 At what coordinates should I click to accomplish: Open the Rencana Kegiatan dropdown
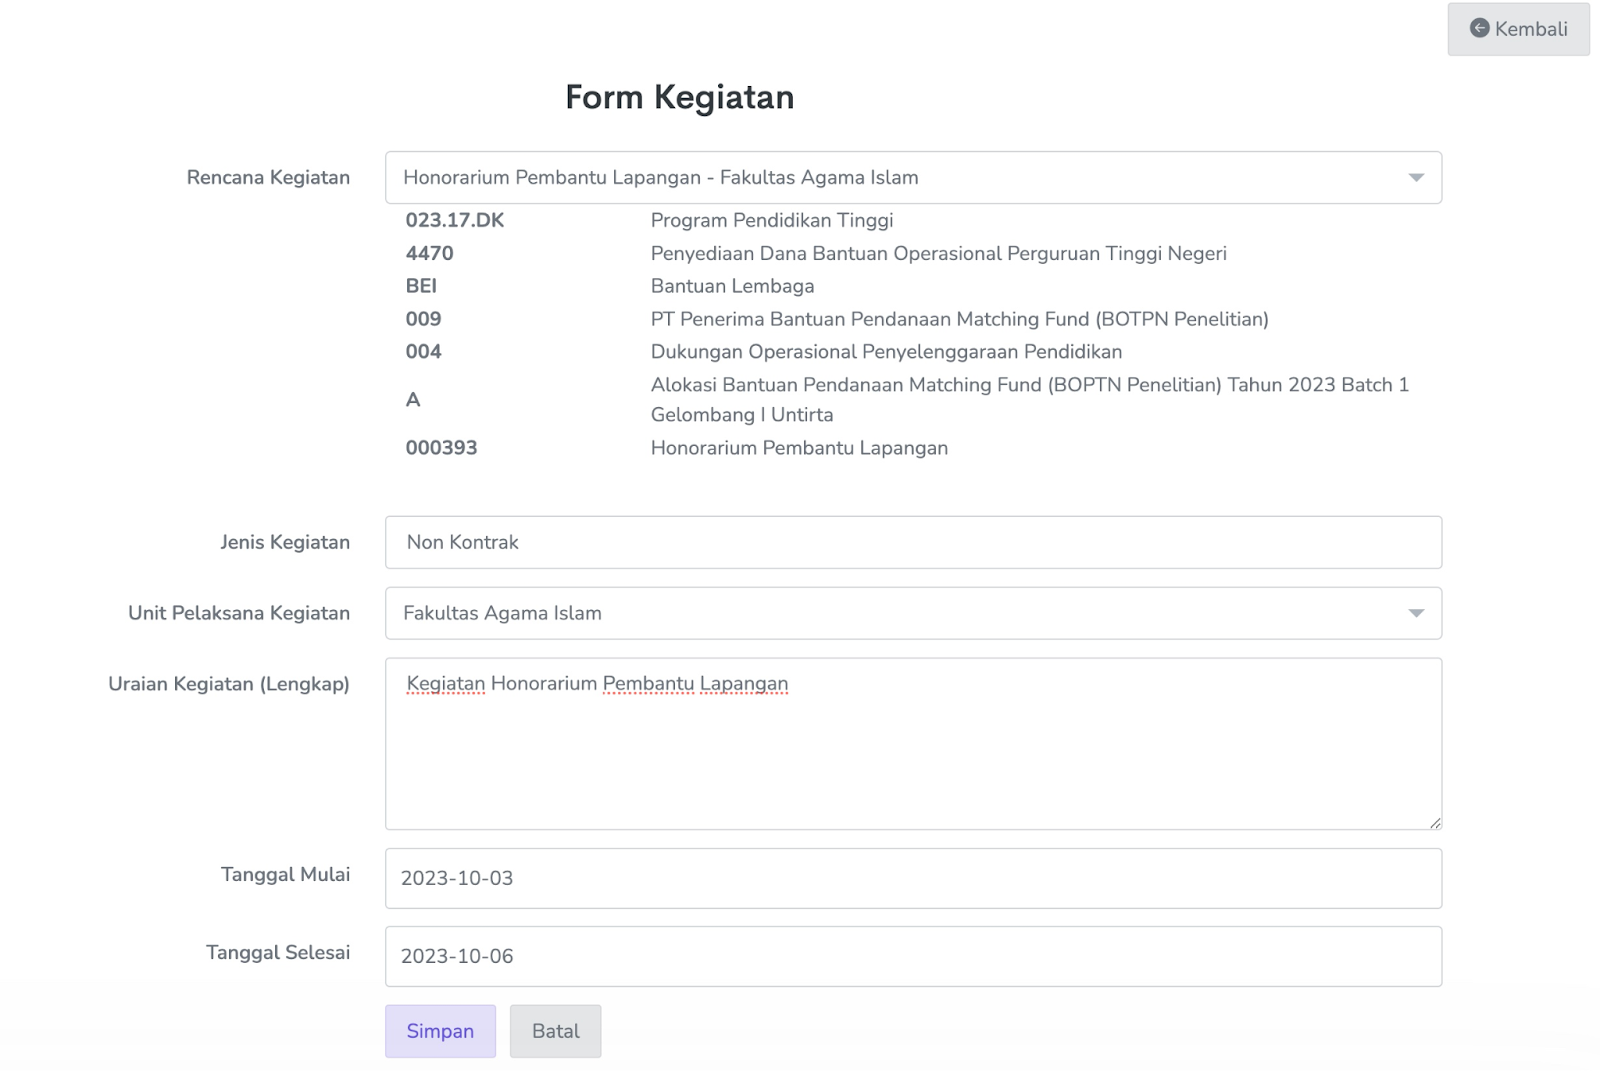[x=912, y=178]
